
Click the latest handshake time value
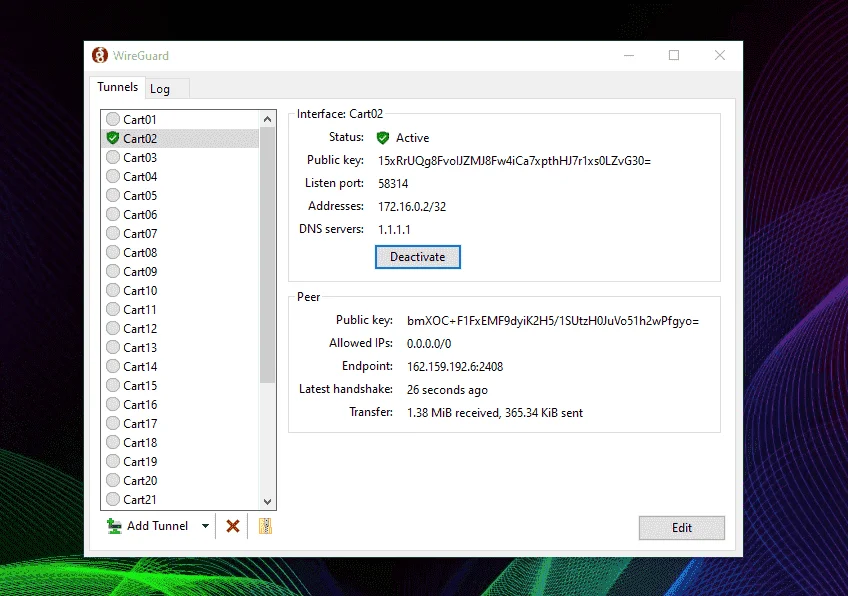pos(447,390)
